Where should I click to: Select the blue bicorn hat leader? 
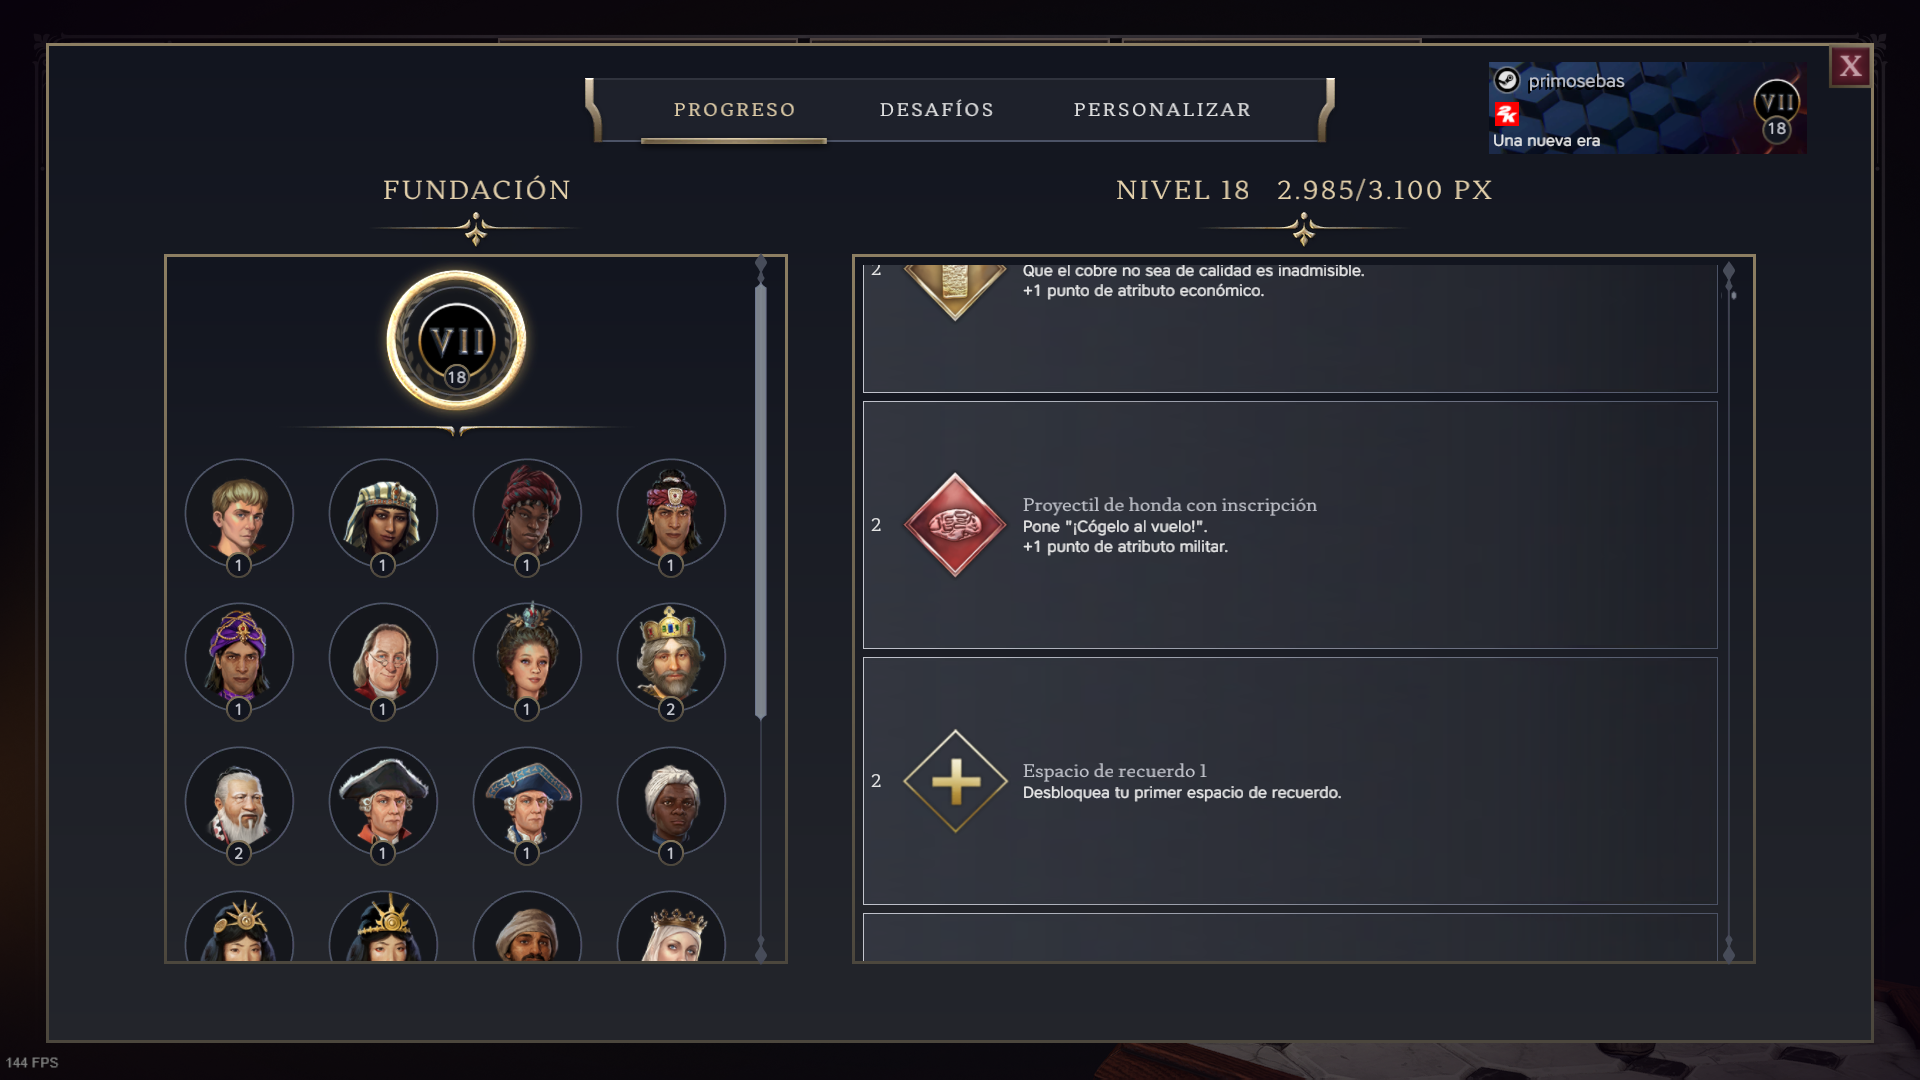(527, 802)
